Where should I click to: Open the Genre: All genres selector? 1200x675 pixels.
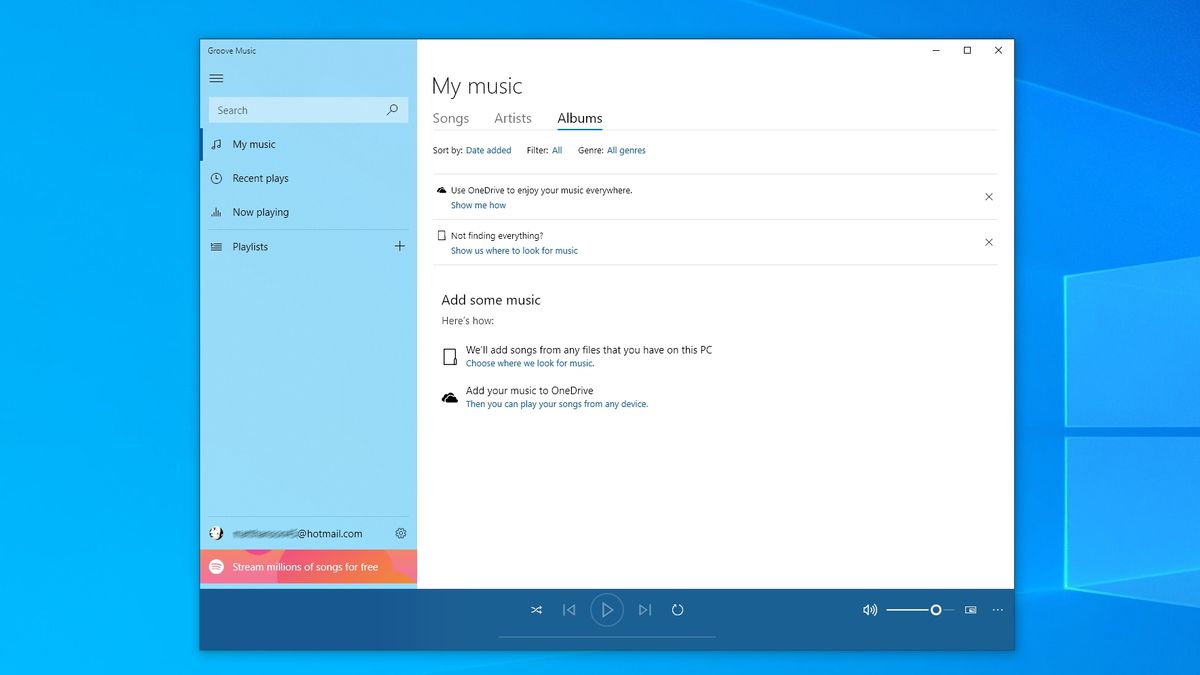[x=626, y=150]
